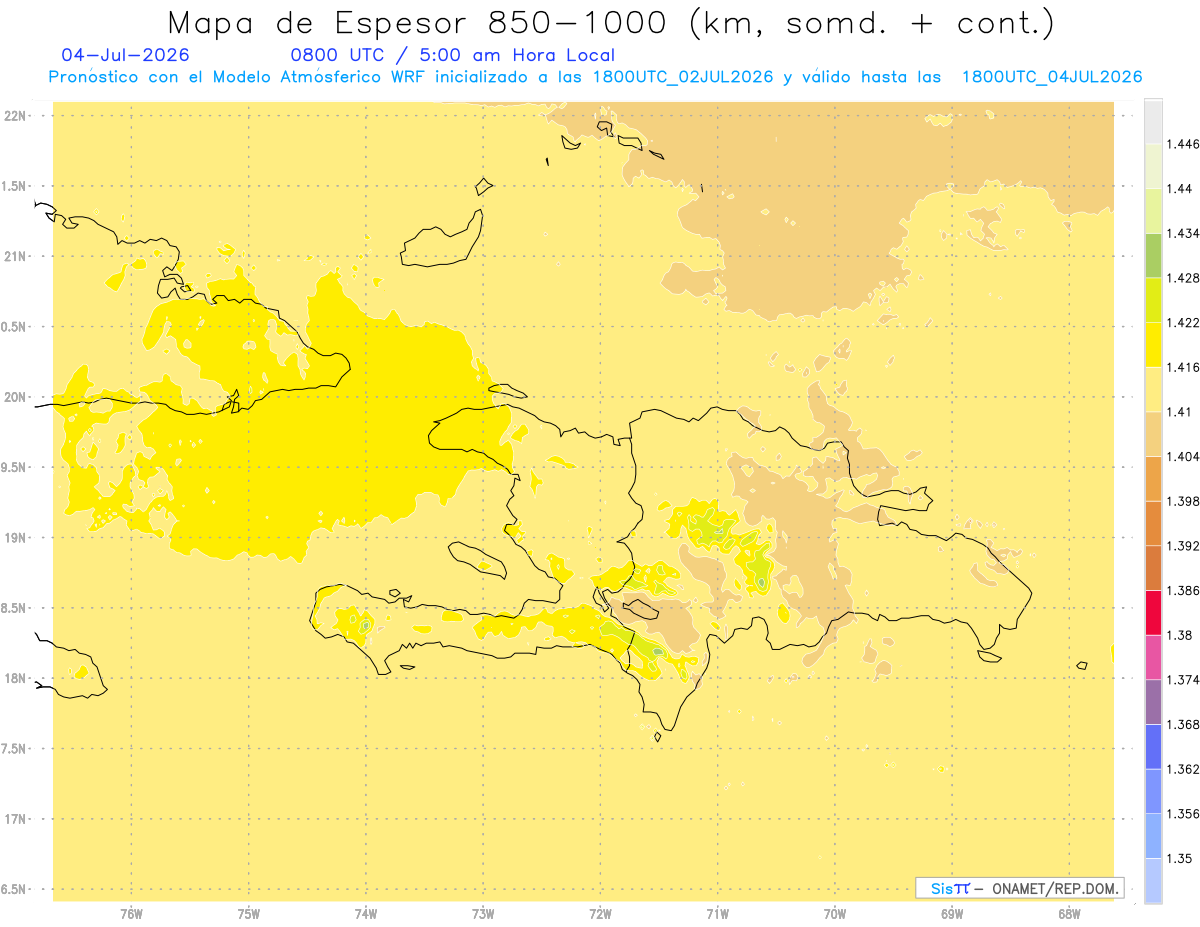Select the legend value 1.398

(1183, 502)
